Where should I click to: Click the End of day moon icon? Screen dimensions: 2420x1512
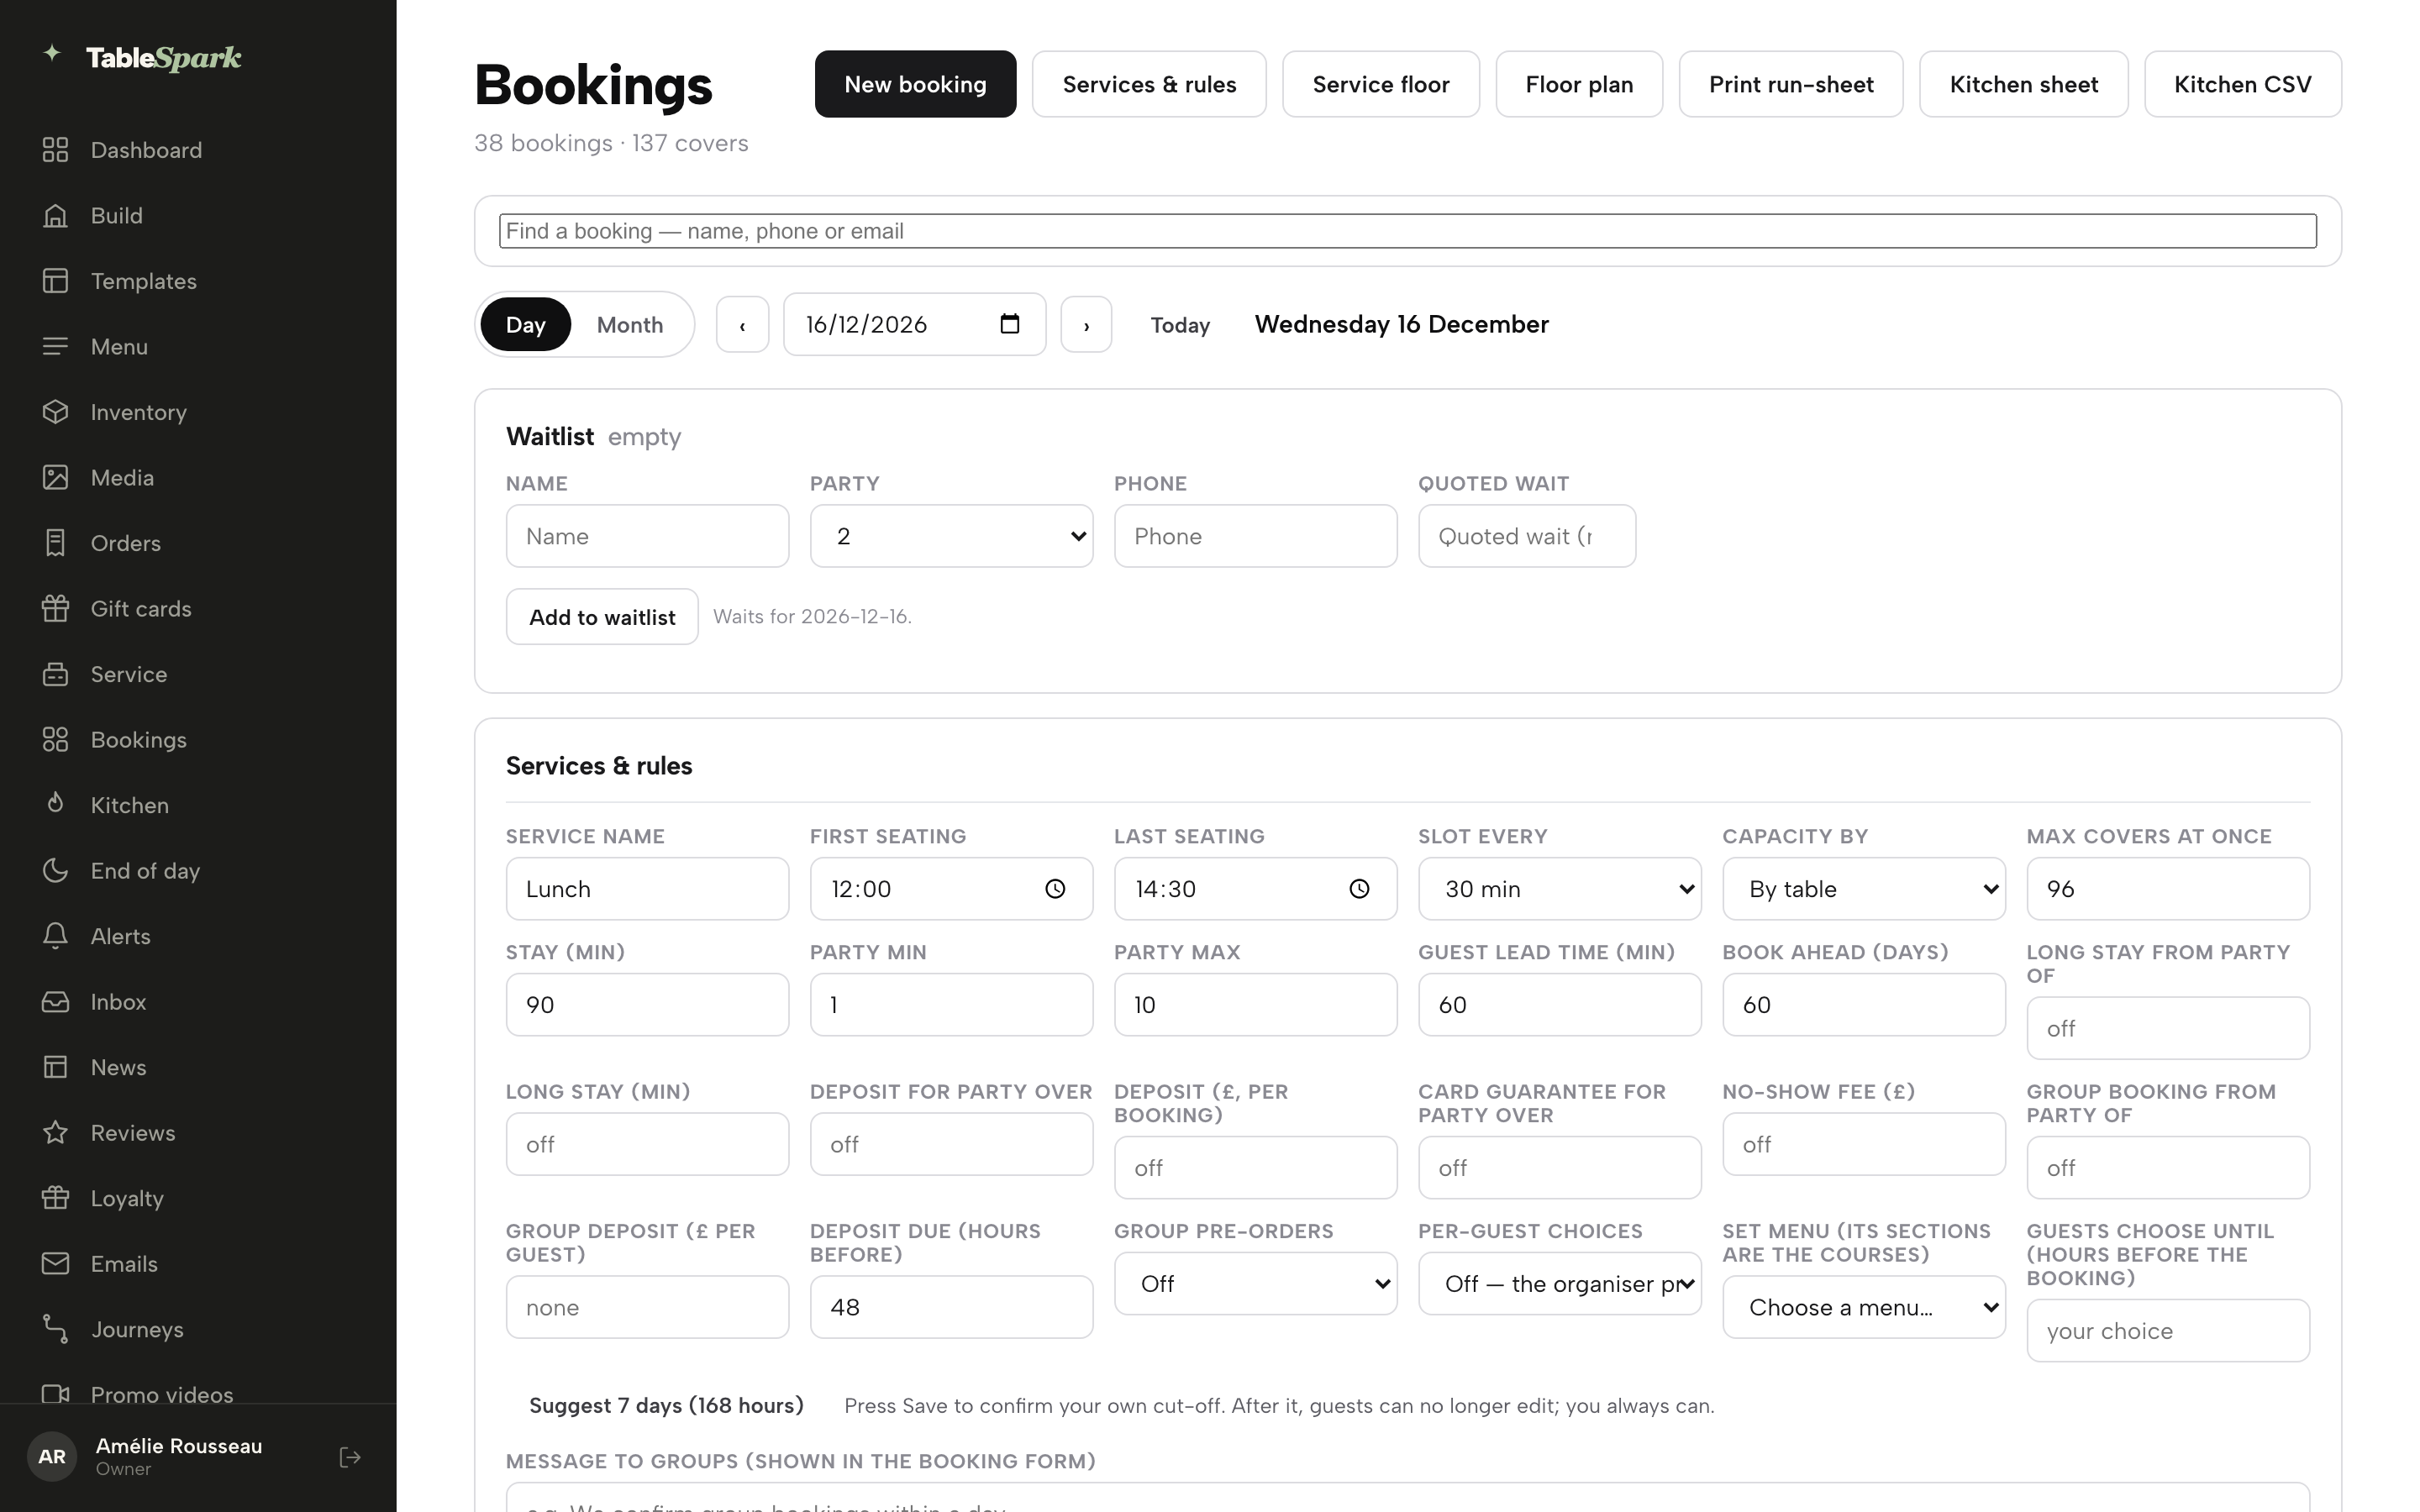tap(55, 870)
